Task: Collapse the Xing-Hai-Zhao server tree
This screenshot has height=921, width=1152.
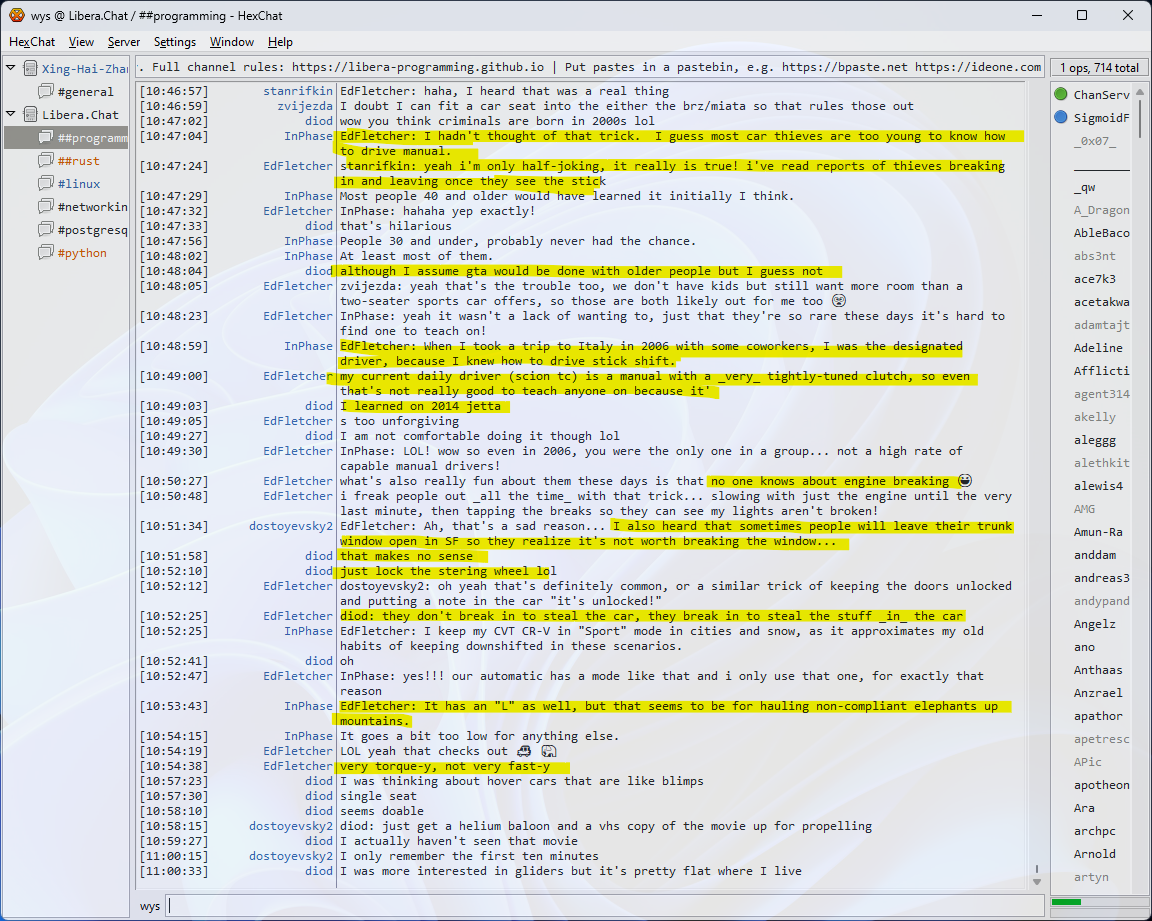Action: pyautogui.click(x=11, y=69)
